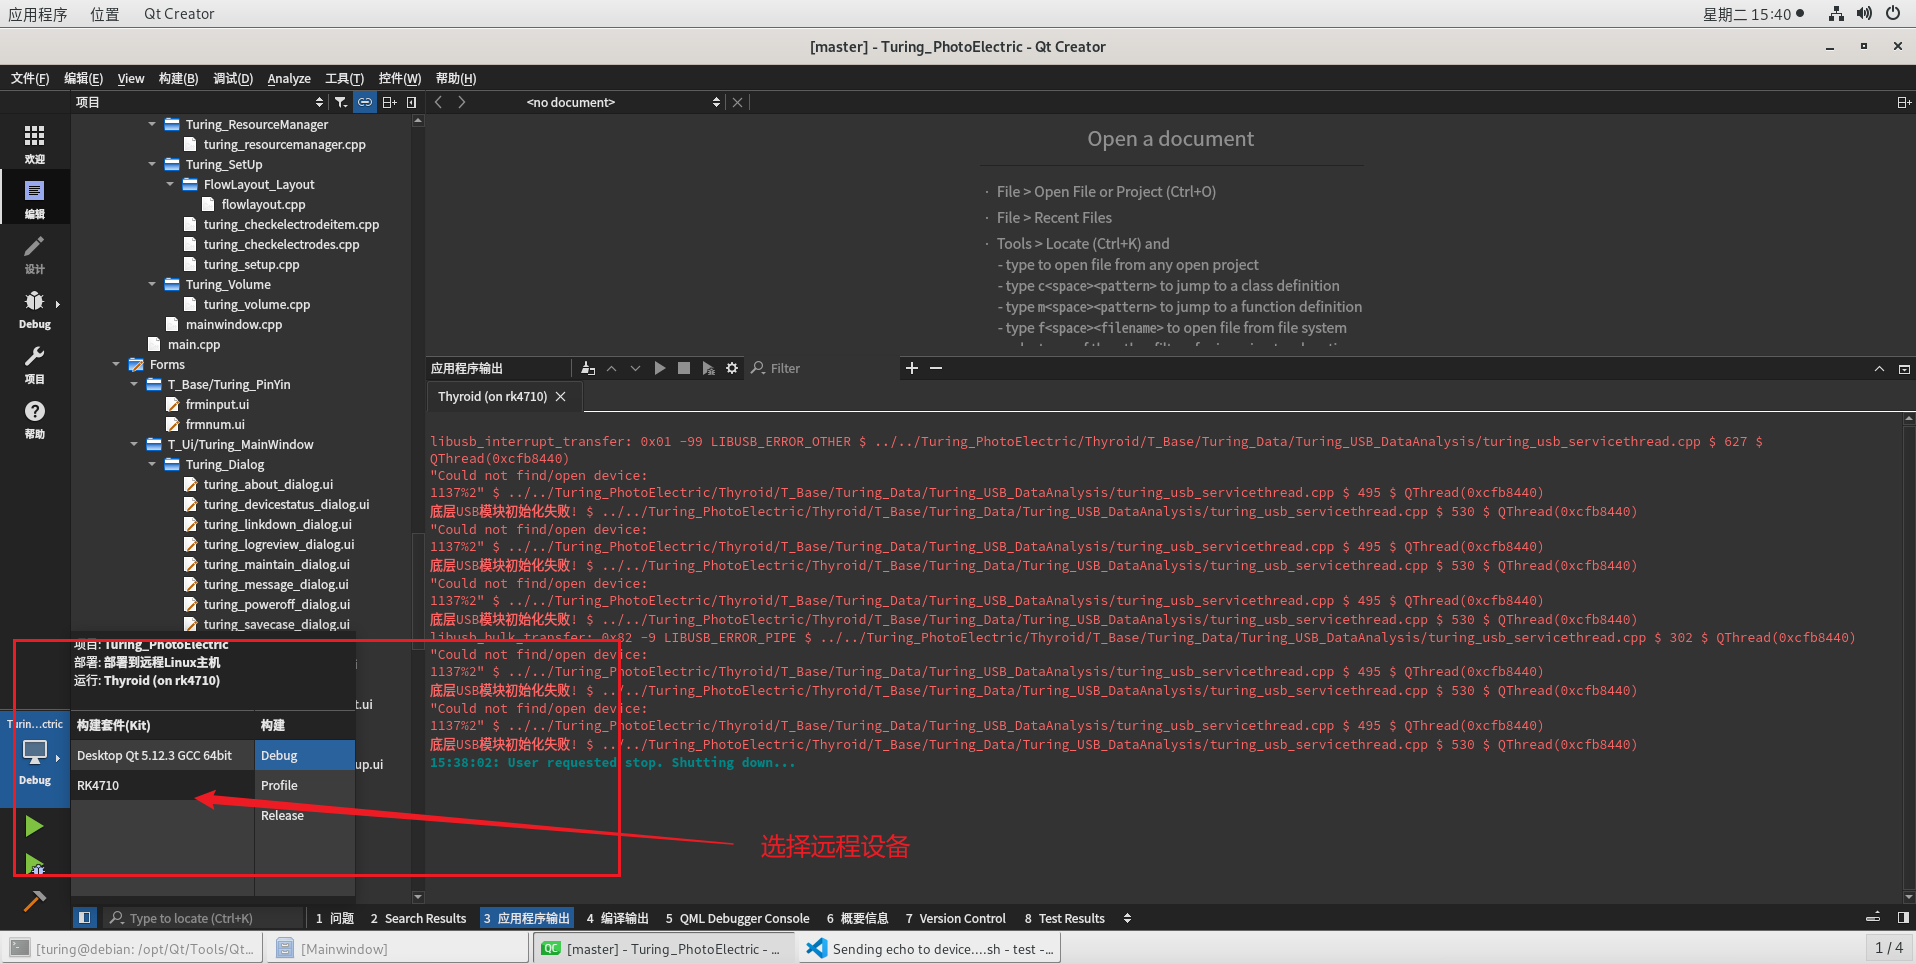Open the output panes list arrows
Viewport: 1916px width, 964px height.
1127,918
